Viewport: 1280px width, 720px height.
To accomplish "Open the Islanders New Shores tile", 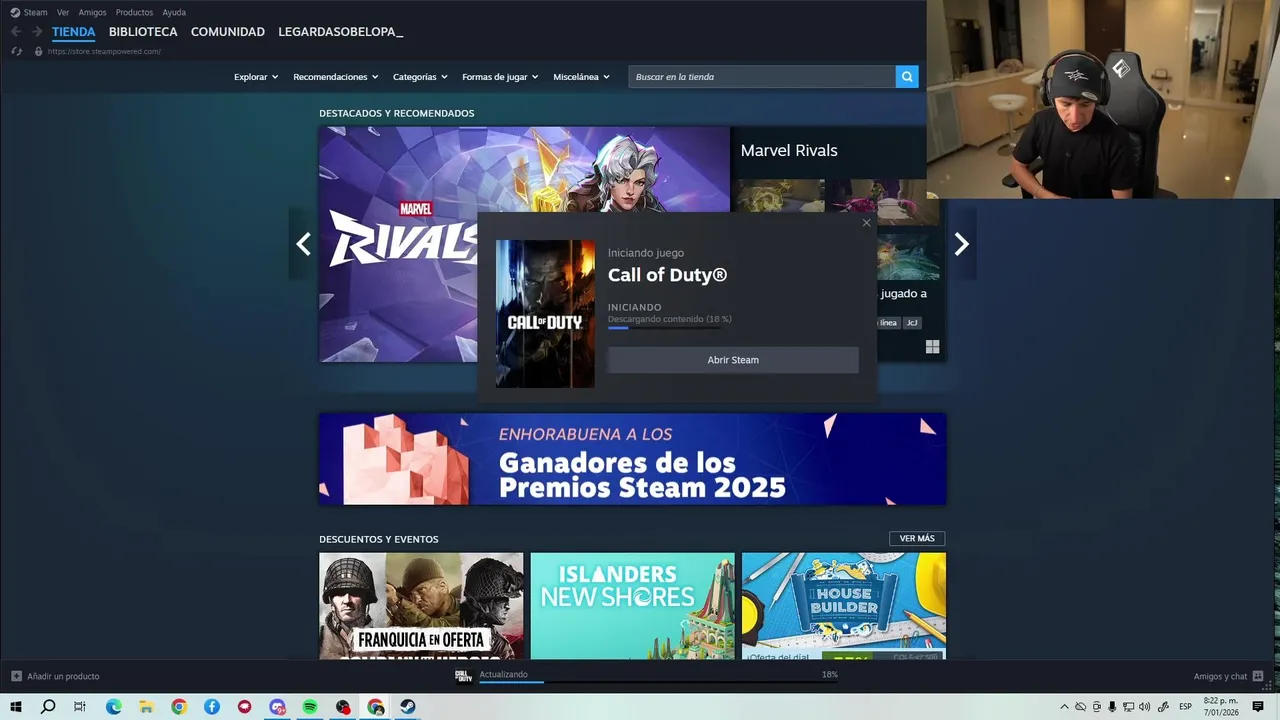I will (x=632, y=606).
